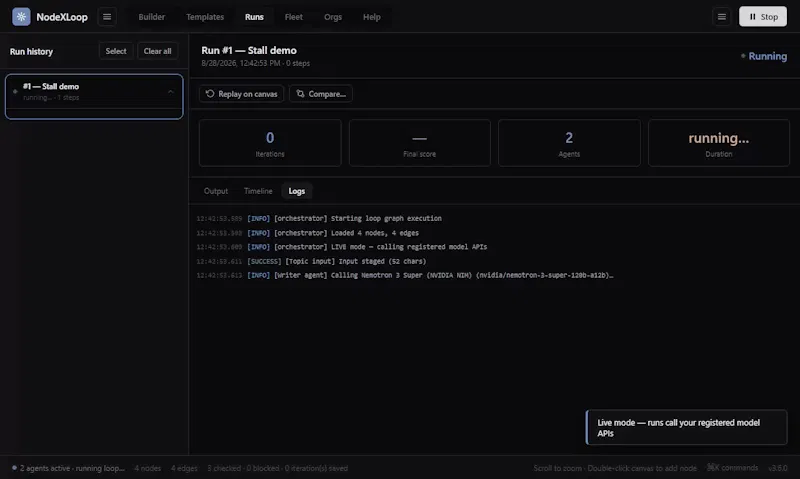Dismiss the Live mode toast notification
The image size is (800, 479).
[686, 427]
